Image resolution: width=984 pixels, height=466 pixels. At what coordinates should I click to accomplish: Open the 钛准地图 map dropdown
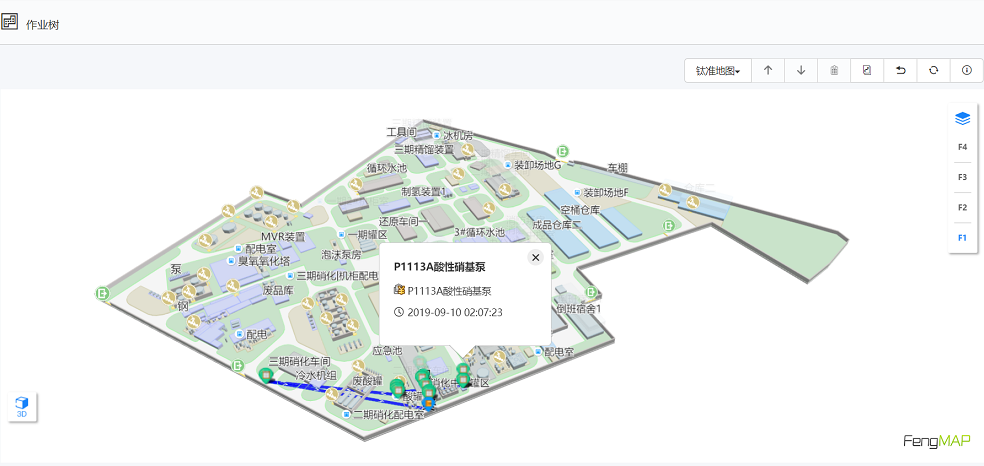tap(717, 70)
